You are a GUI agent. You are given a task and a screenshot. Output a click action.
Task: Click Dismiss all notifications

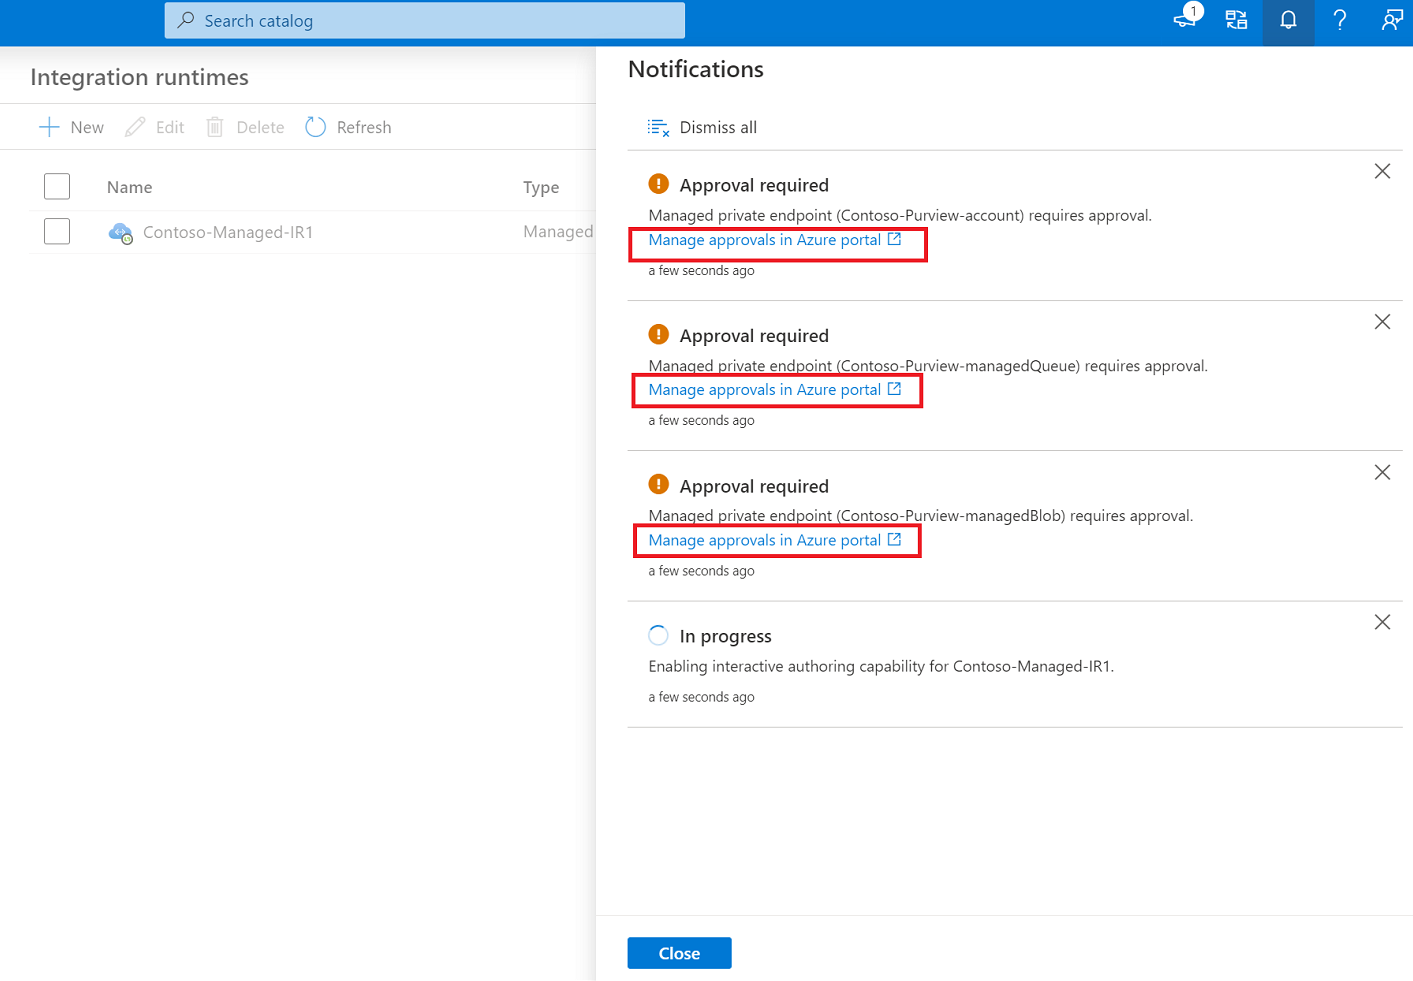(702, 127)
